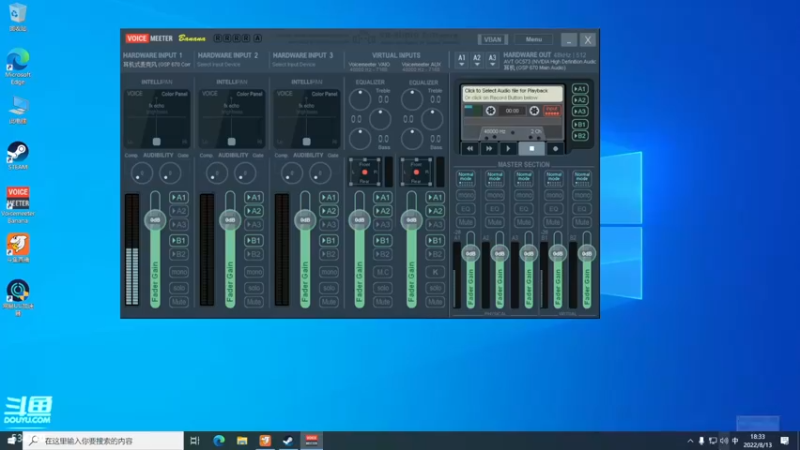The image size is (800, 450).
Task: Toggle M.C on Voicemeeter VAIO strip
Action: [383, 272]
